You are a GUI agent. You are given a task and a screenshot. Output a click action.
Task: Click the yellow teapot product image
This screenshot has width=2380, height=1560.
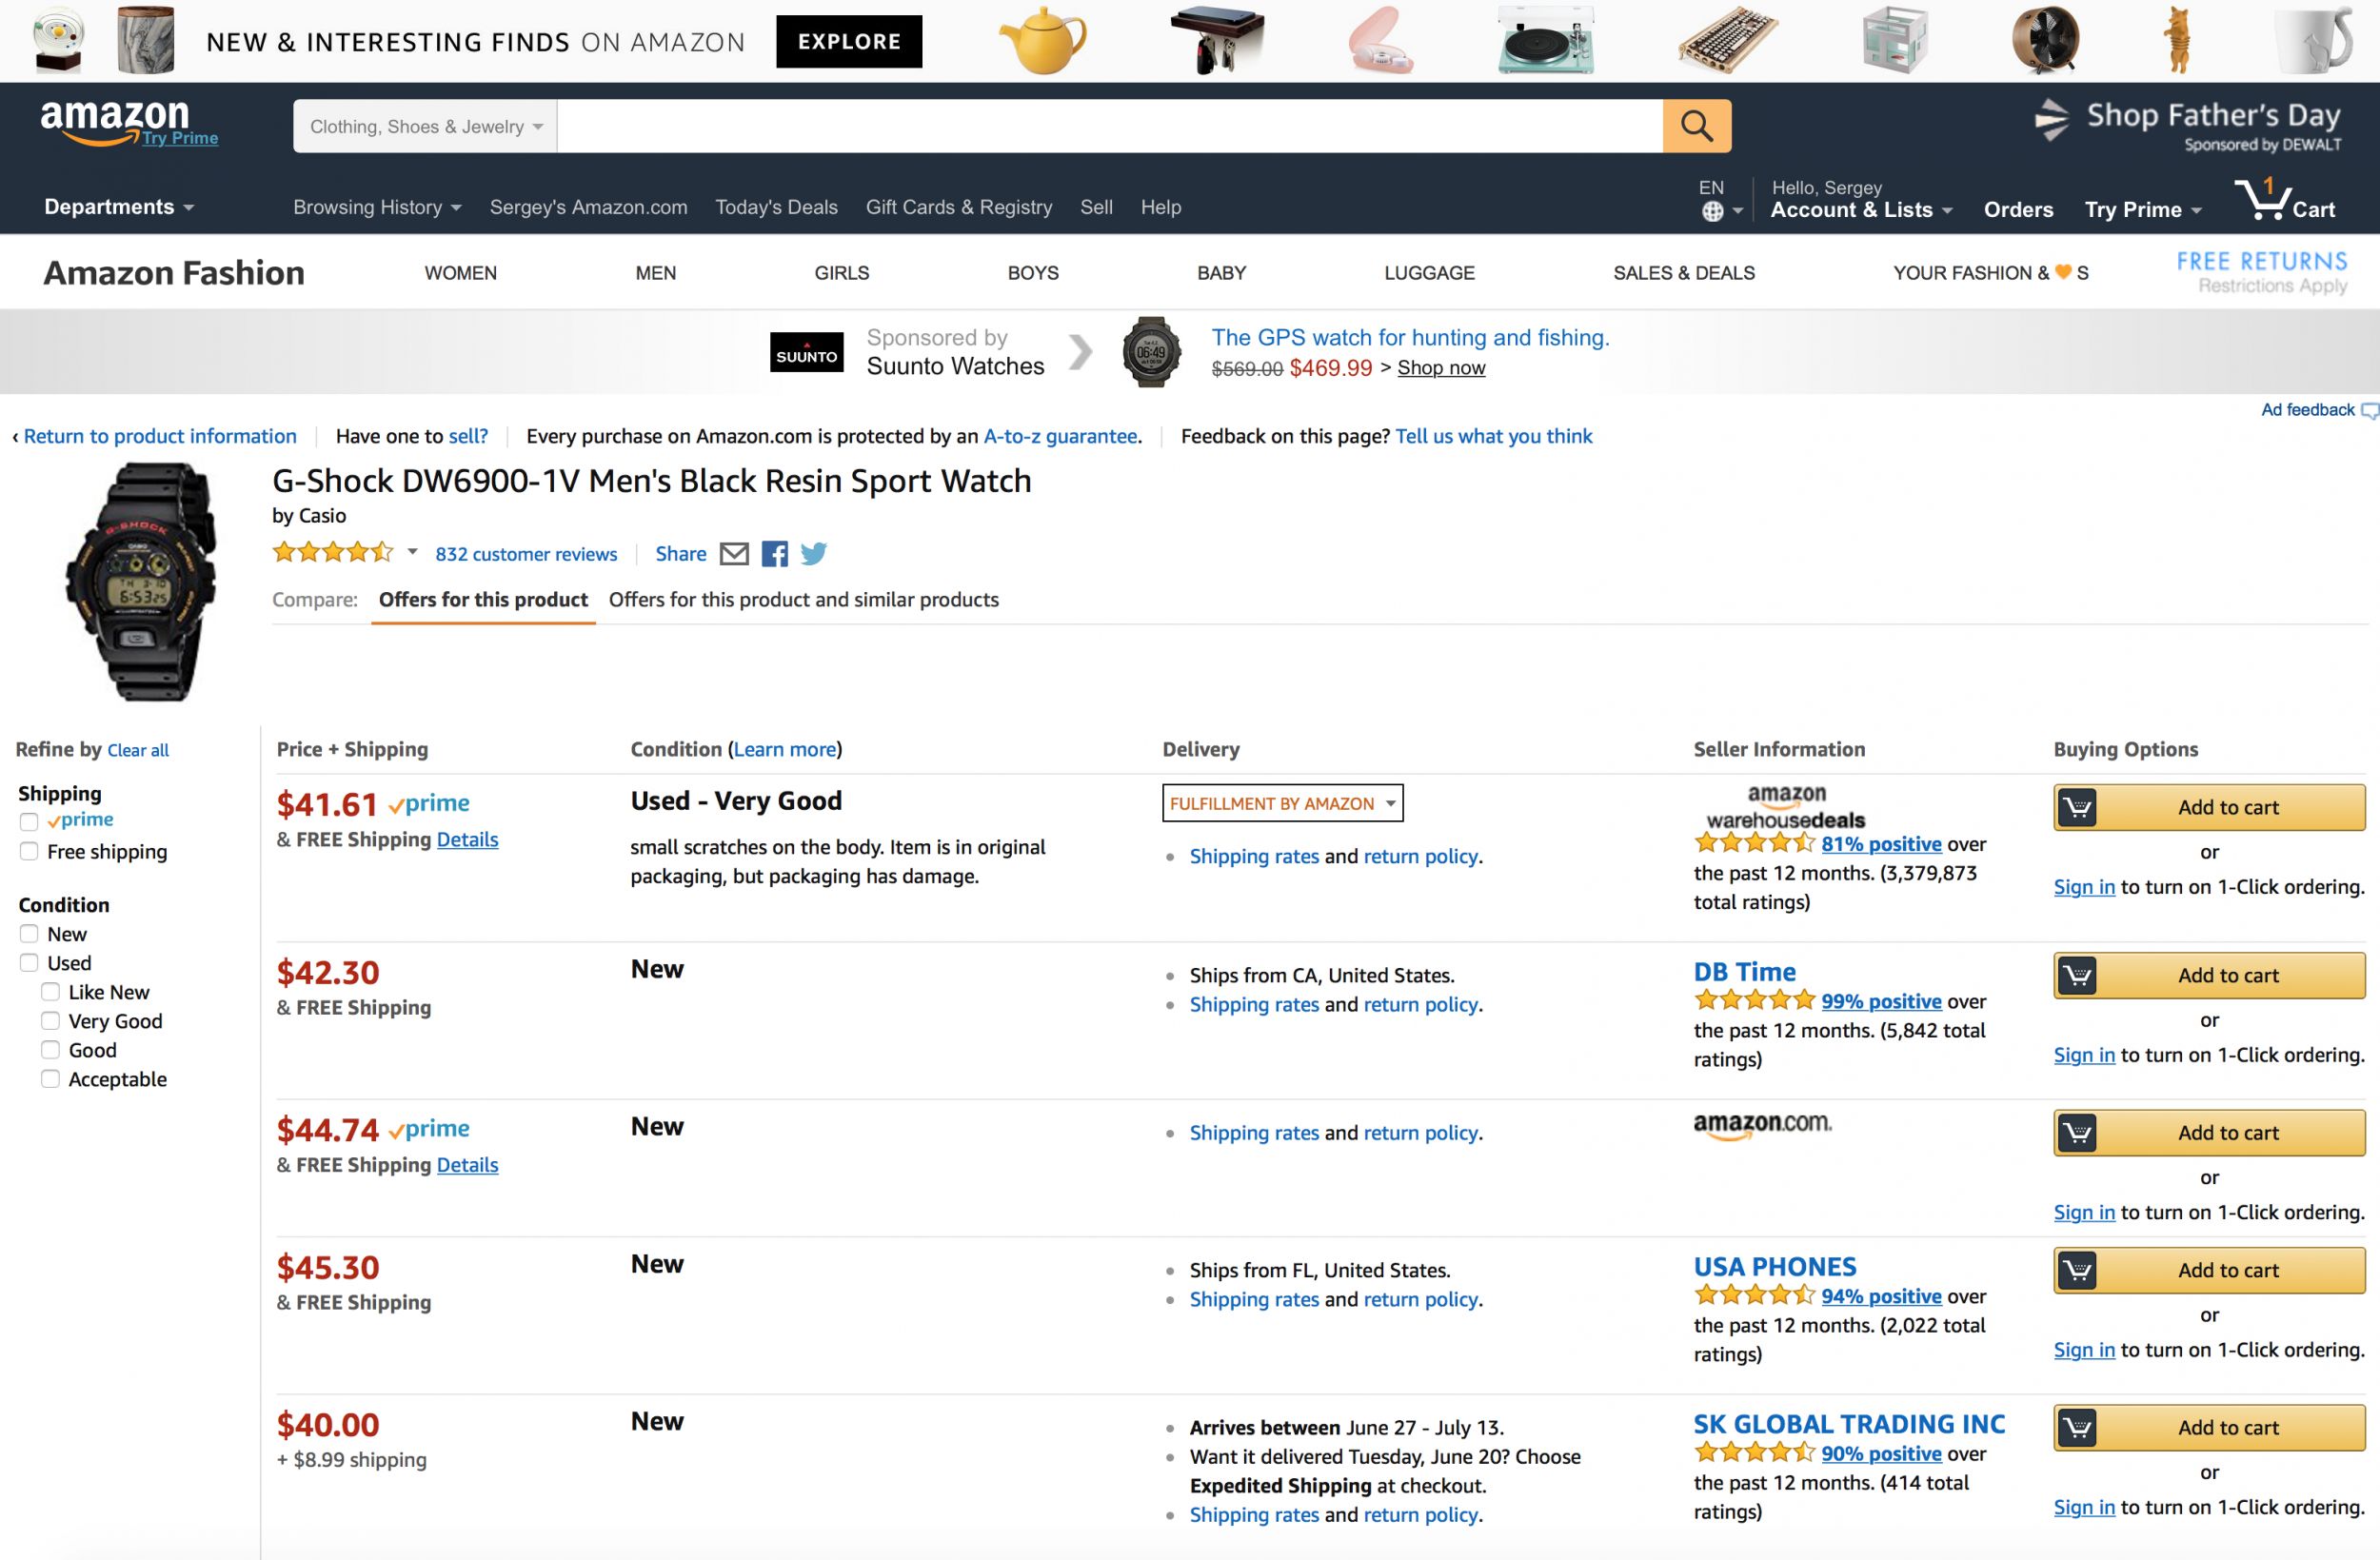pos(1042,40)
